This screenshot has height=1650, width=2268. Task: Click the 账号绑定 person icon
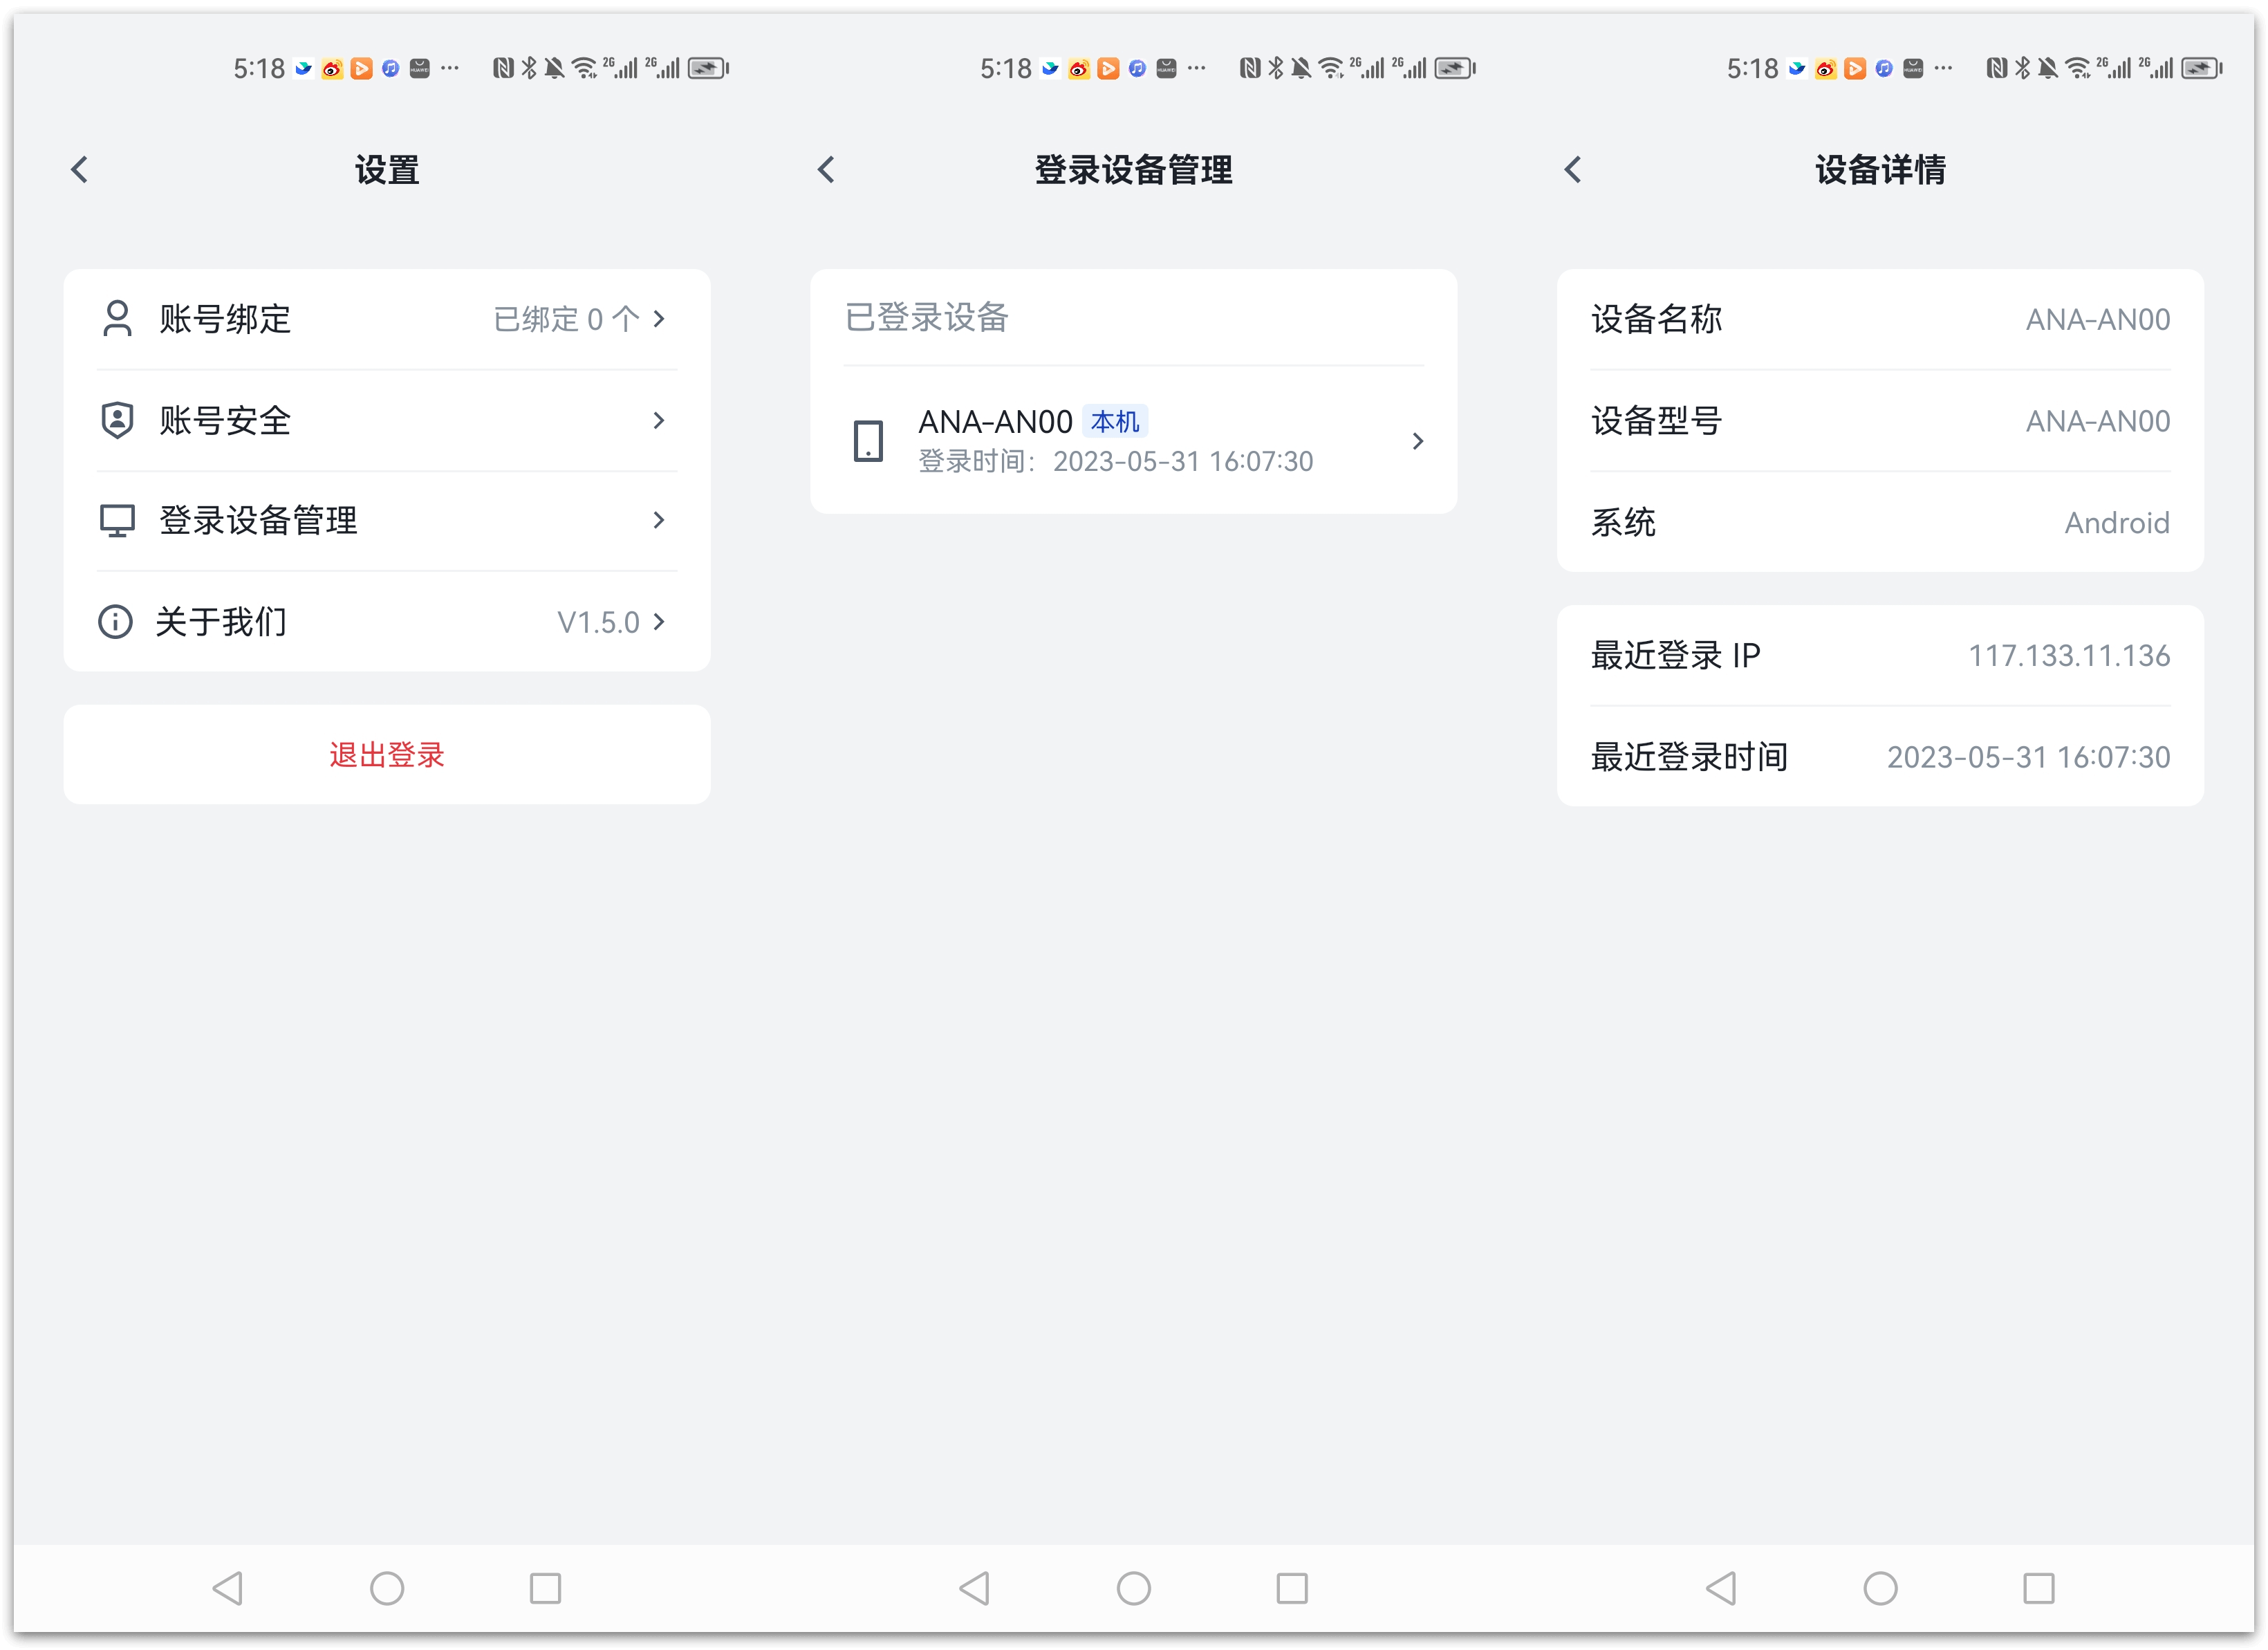pyautogui.click(x=117, y=319)
